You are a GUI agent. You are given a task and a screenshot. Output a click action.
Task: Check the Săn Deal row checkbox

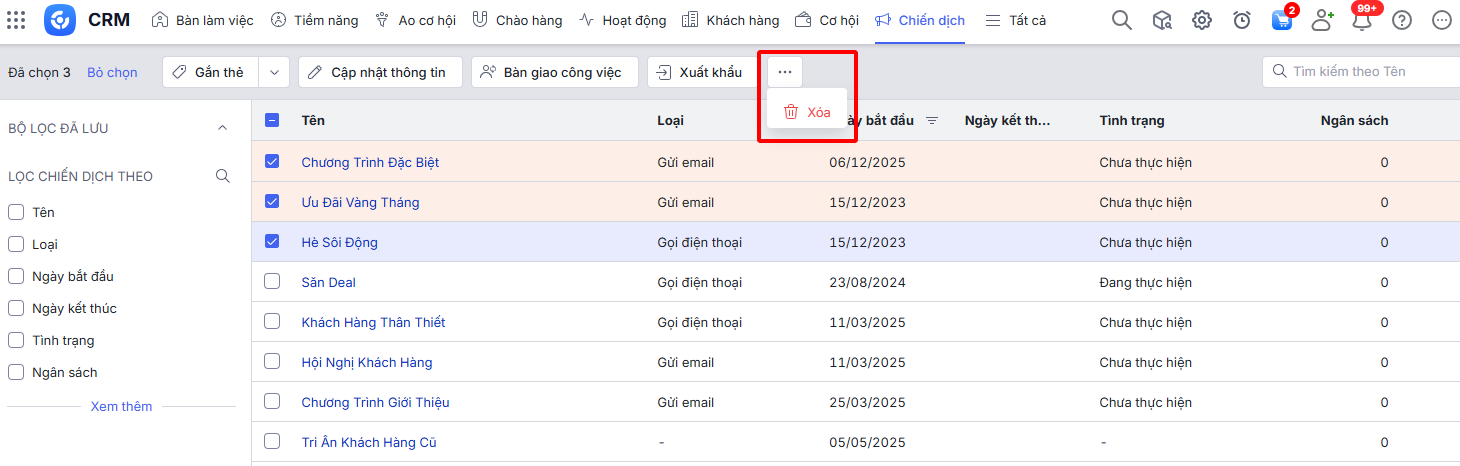(x=272, y=282)
